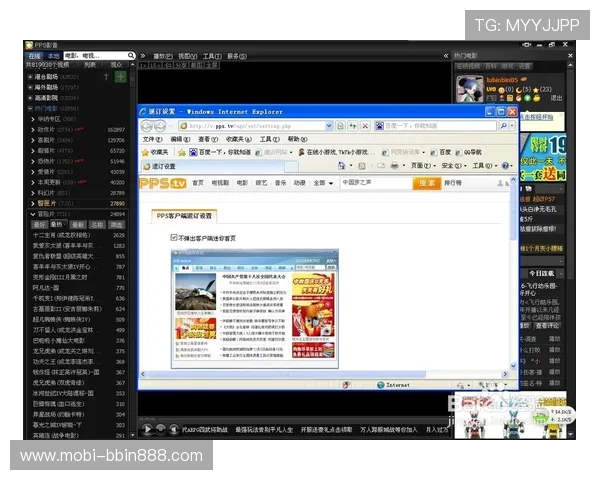Expand the 动作片 category

coord(33,130)
